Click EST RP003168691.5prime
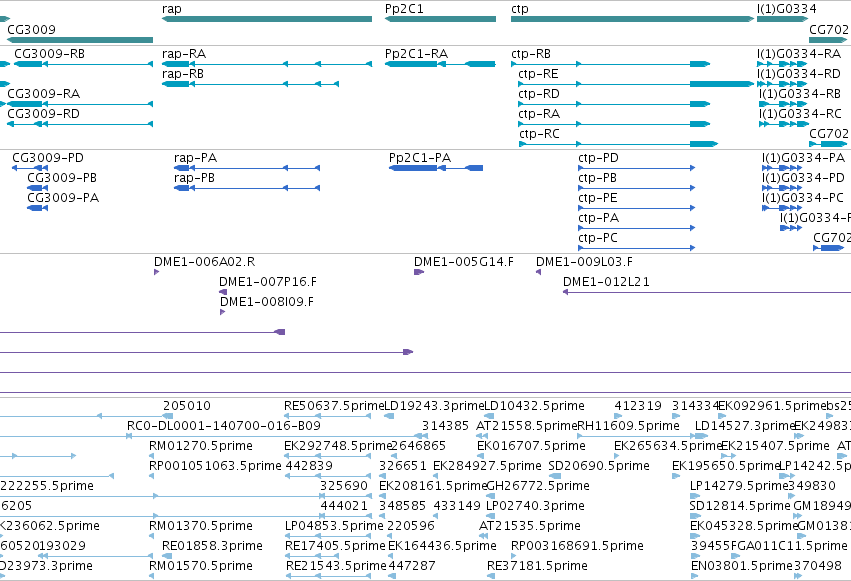 pos(577,546)
